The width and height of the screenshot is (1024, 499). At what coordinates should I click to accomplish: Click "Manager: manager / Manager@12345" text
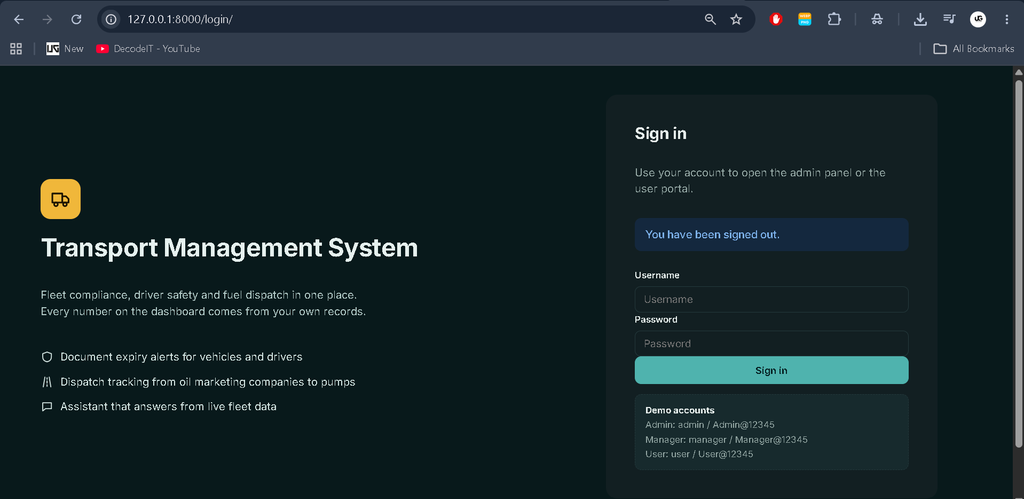point(726,440)
